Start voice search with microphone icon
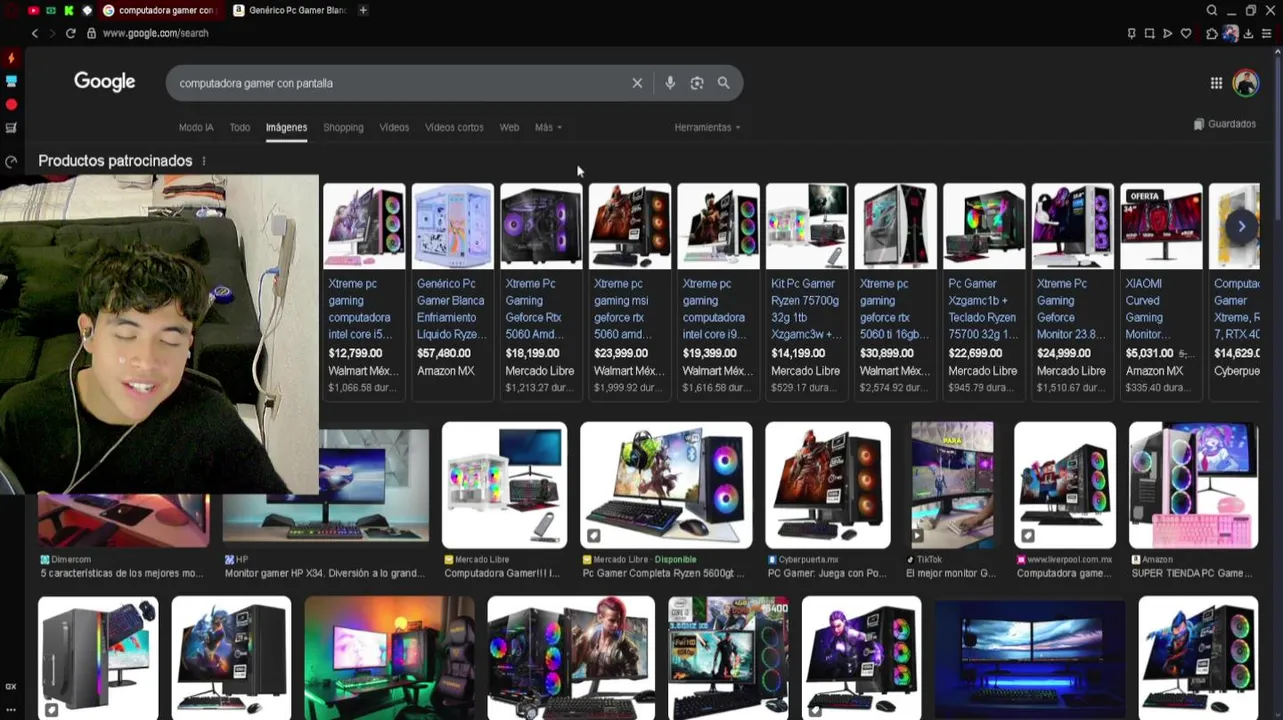1283x720 pixels. 670,83
